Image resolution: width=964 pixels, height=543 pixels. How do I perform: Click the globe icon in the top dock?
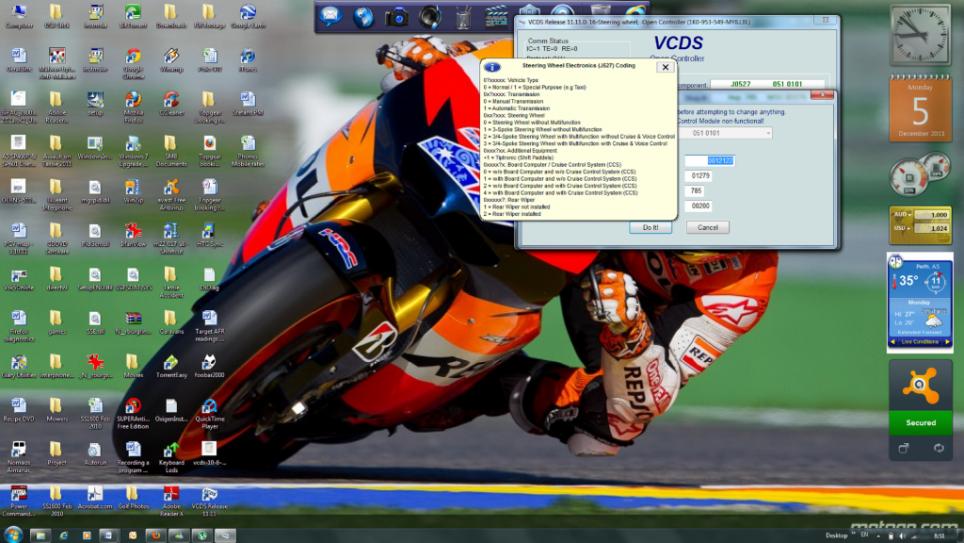point(363,17)
